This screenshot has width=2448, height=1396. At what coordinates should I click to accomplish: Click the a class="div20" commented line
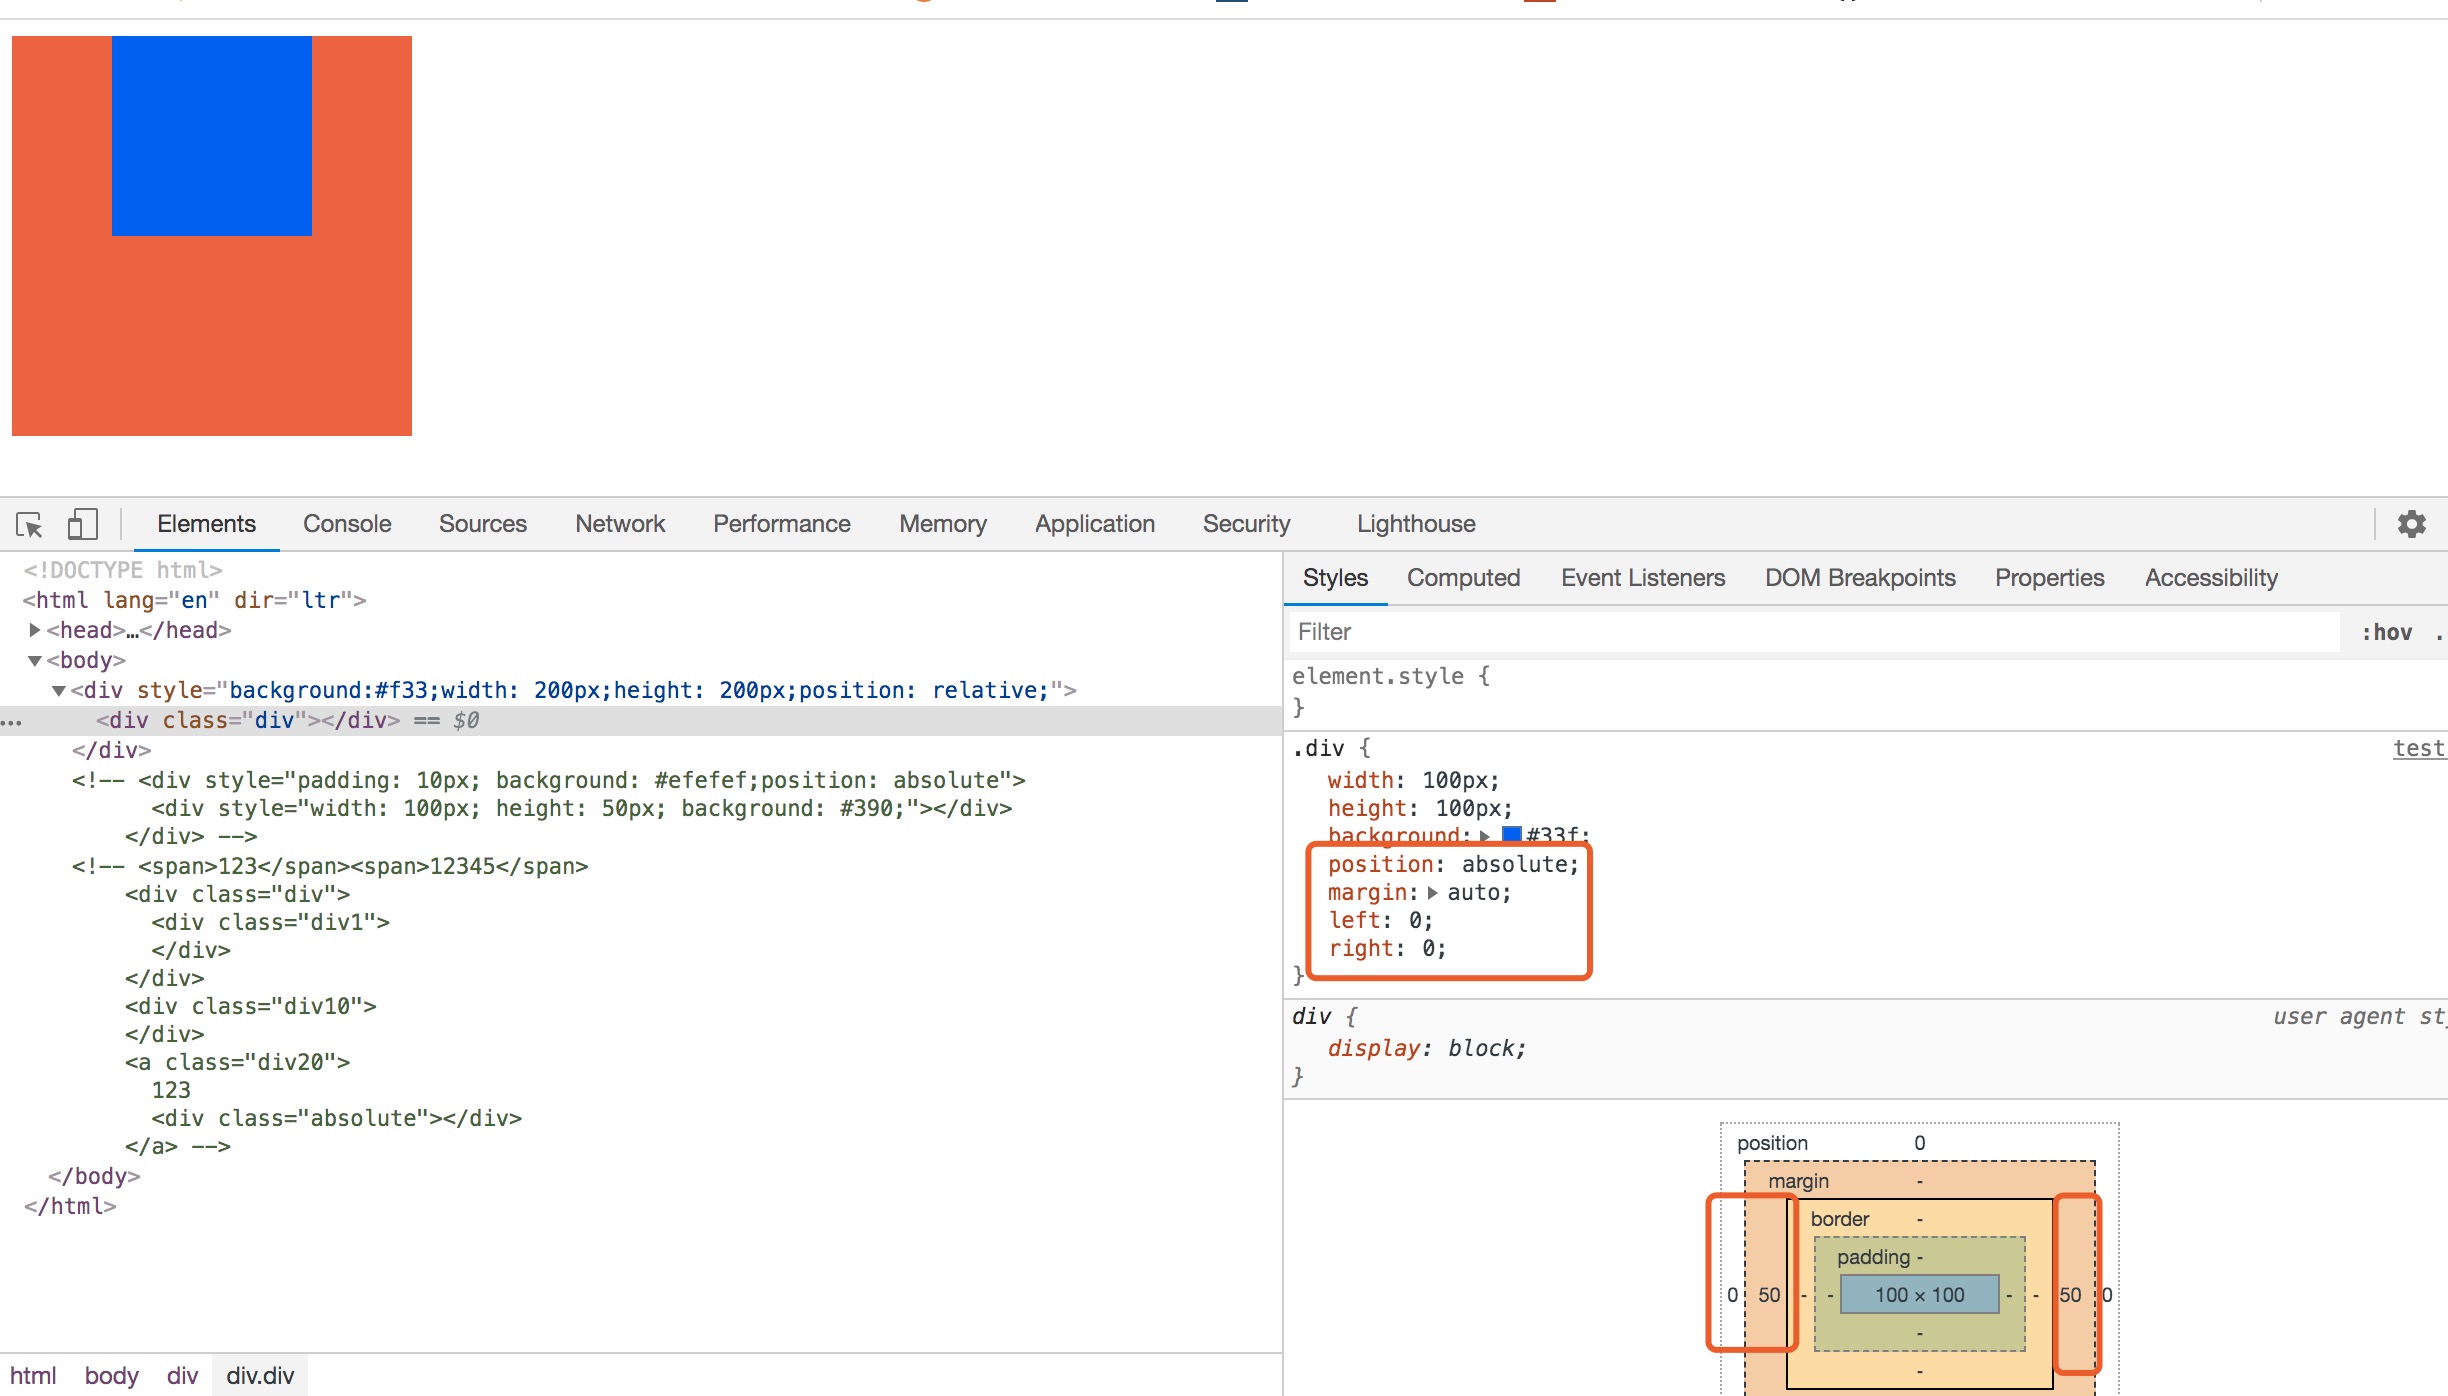tap(238, 1062)
